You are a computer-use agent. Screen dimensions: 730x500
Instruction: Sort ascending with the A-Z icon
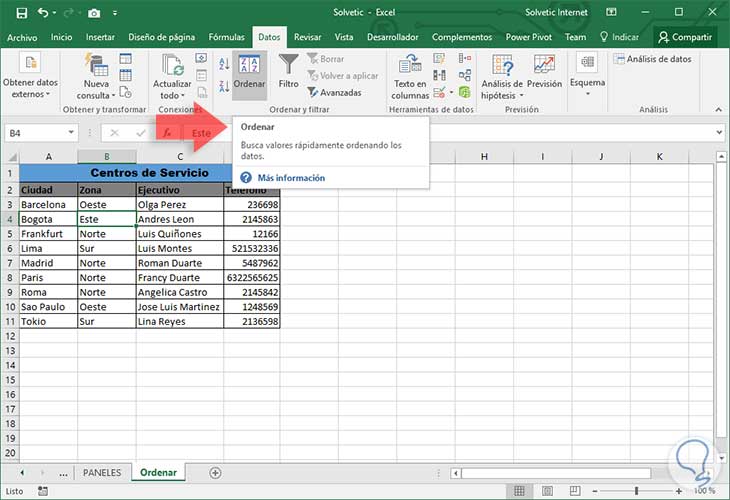[224, 64]
